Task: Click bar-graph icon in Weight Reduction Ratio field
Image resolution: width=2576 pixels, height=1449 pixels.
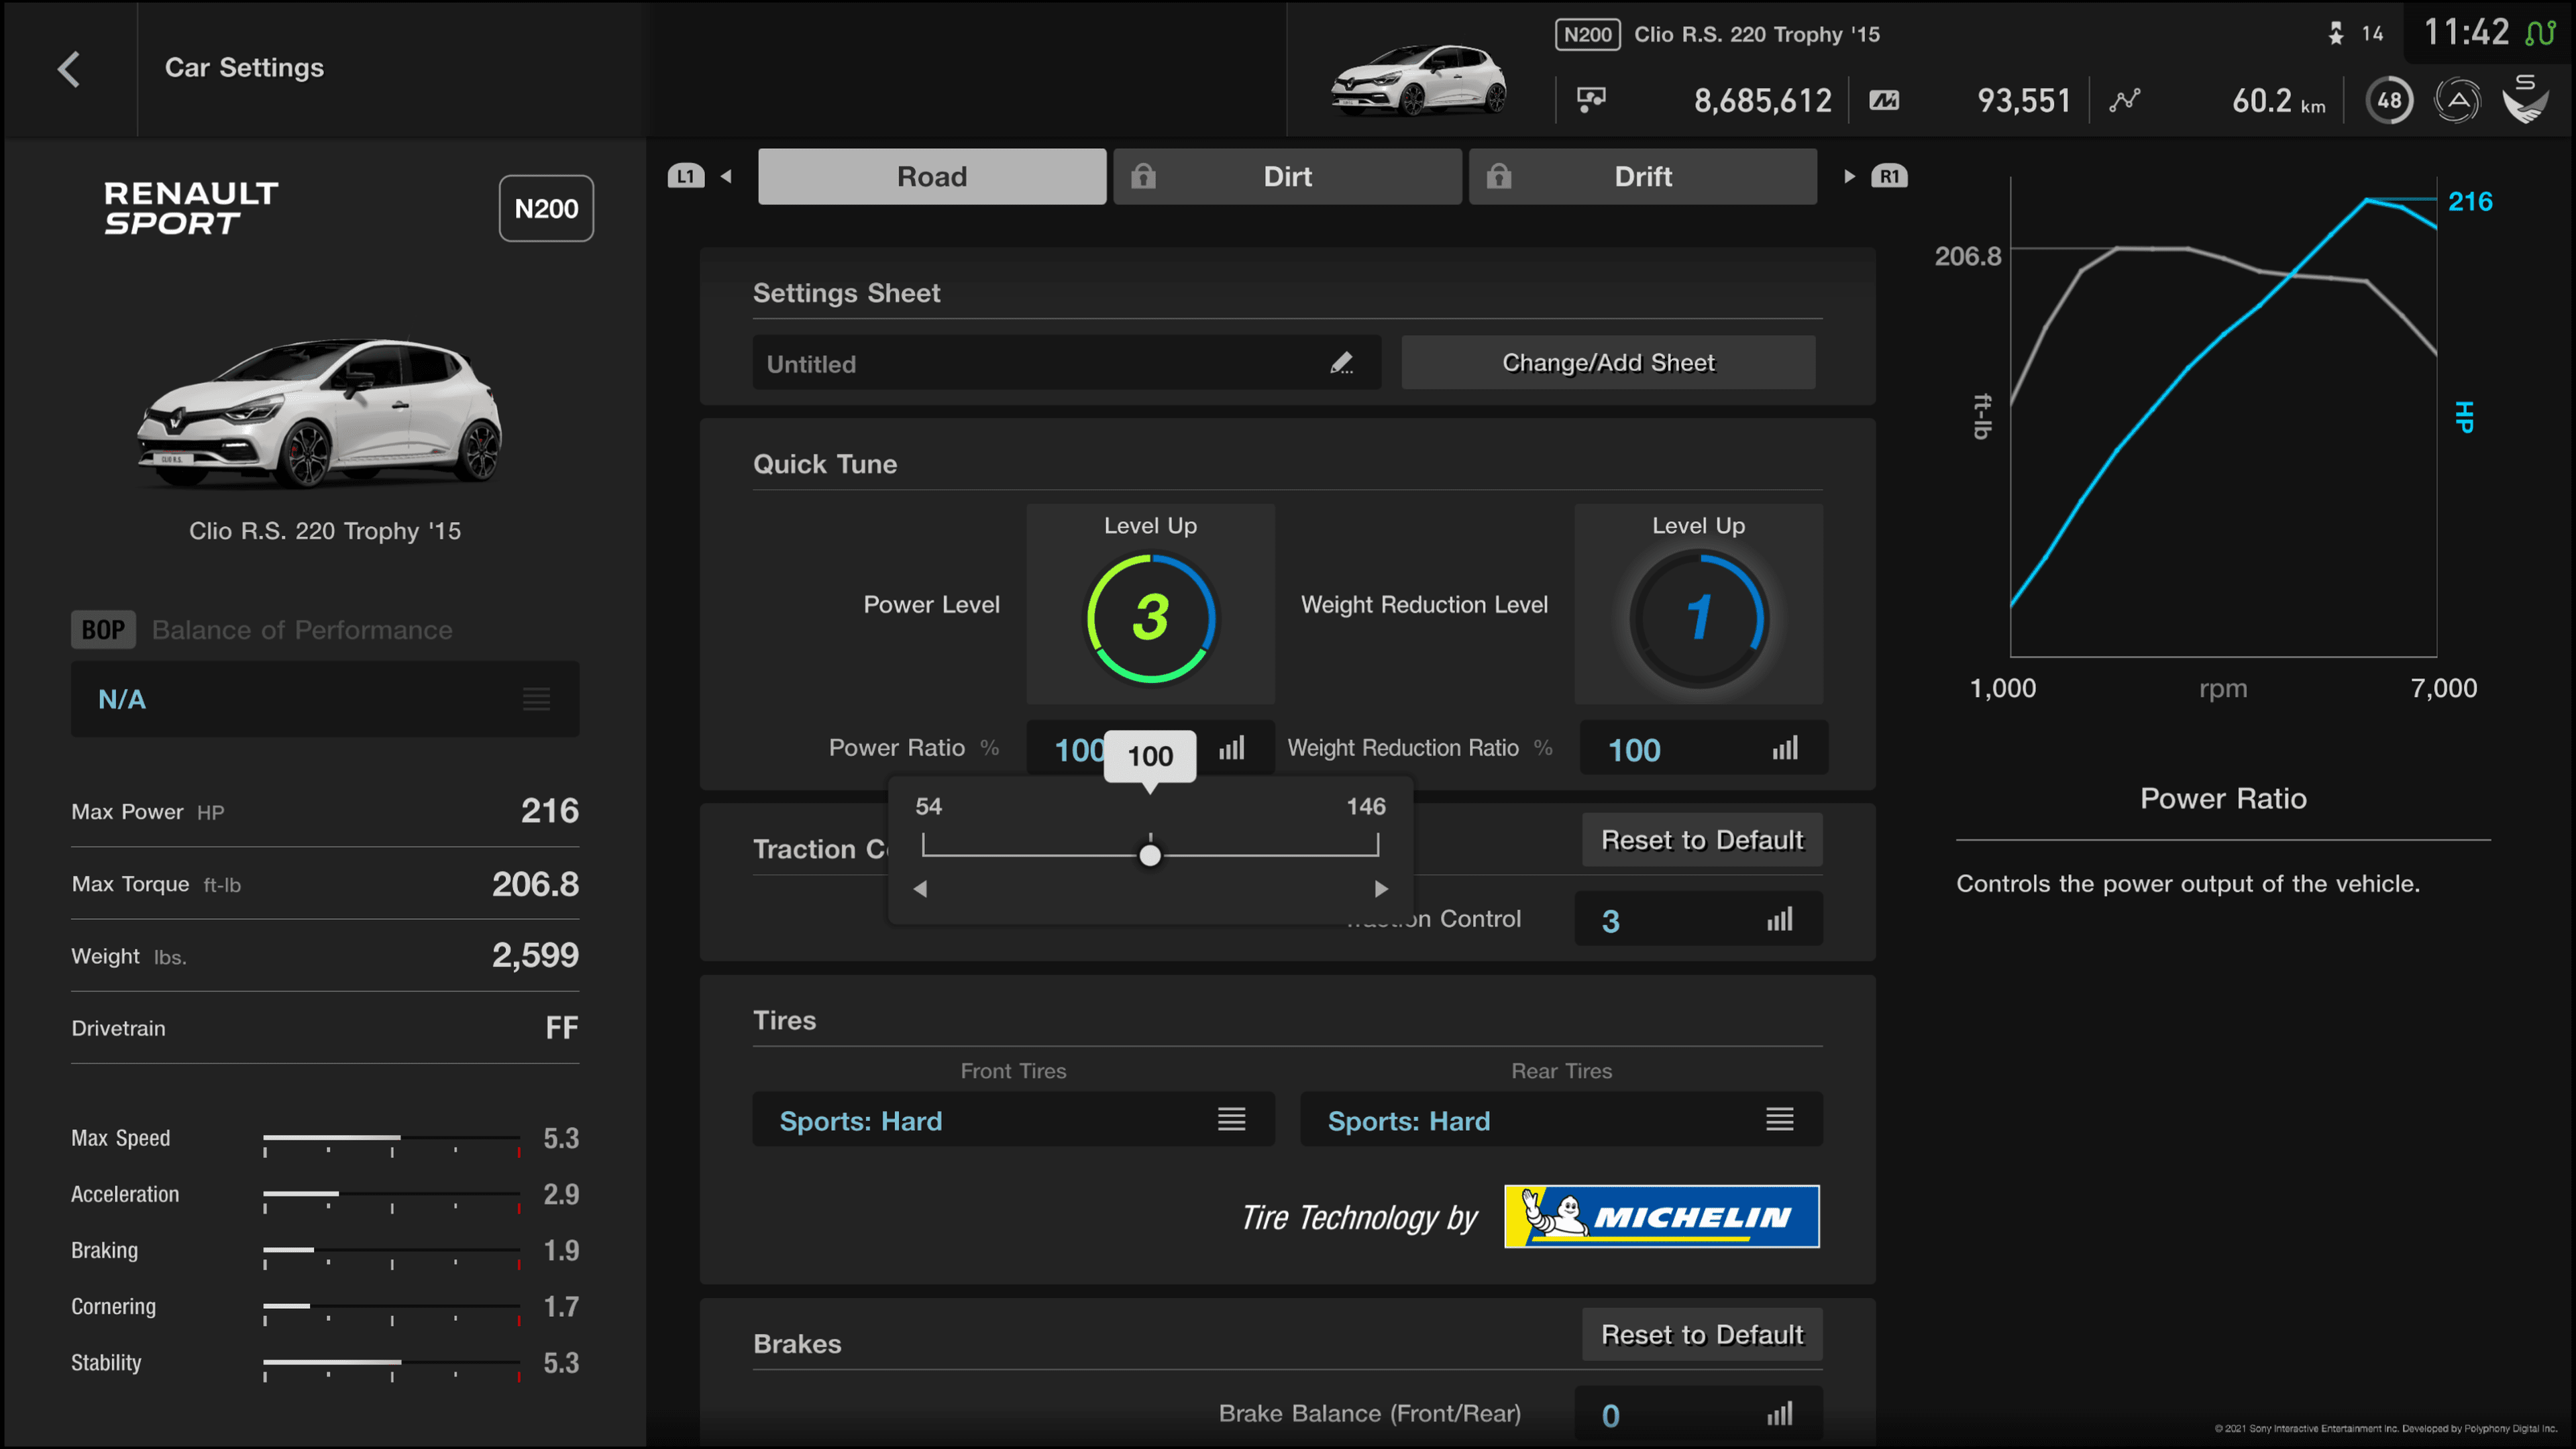Action: click(1785, 748)
